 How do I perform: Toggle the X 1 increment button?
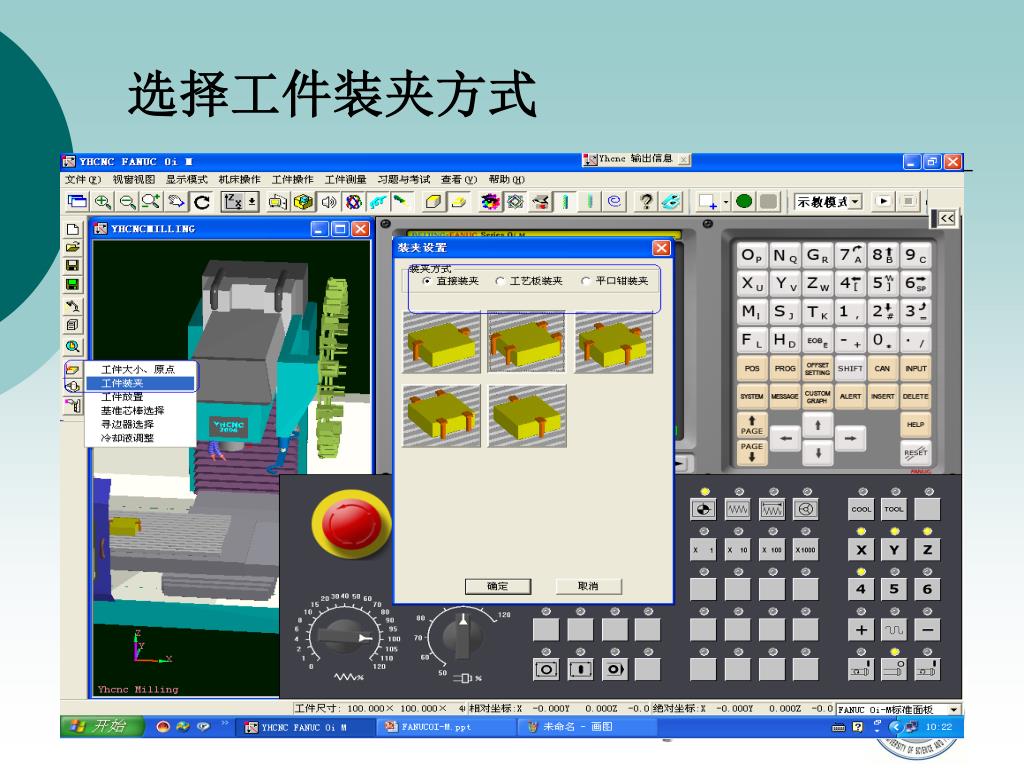pyautogui.click(x=703, y=550)
